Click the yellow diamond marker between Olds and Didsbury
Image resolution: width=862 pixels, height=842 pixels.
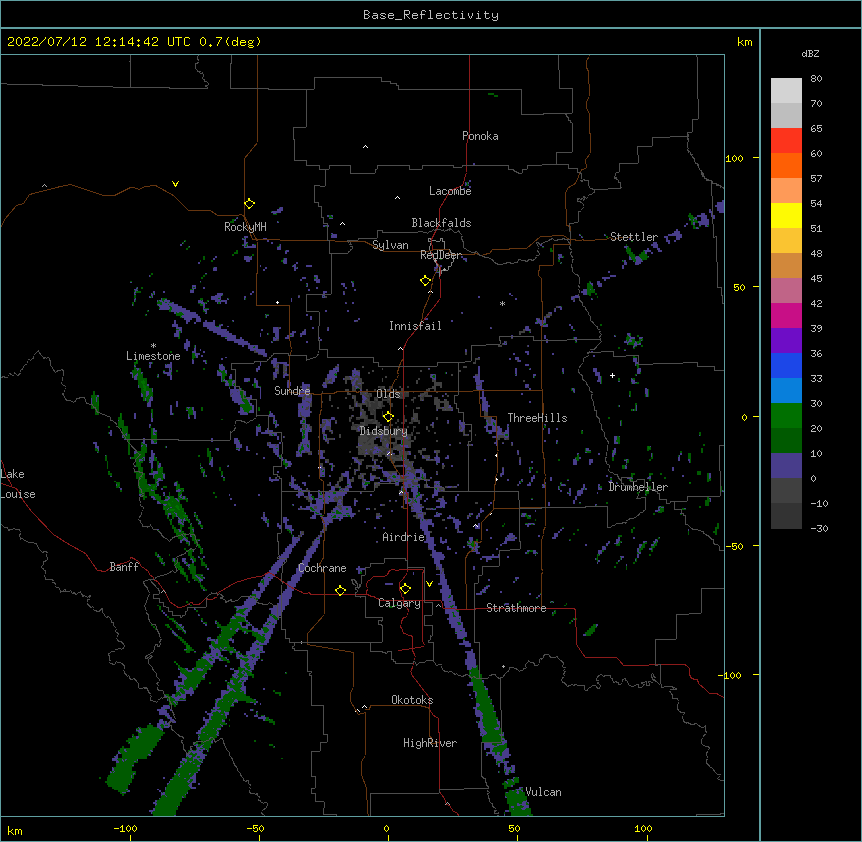pos(388,417)
